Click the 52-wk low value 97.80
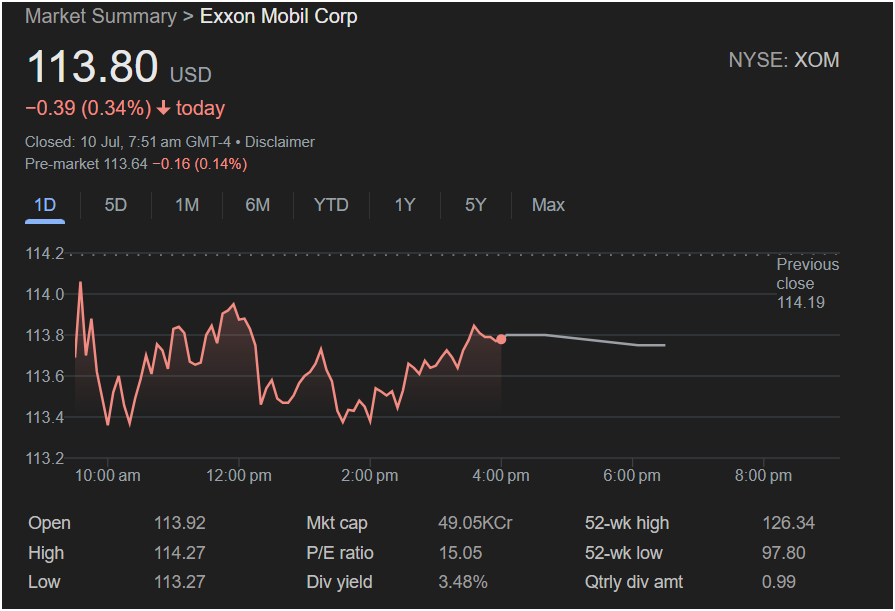The width and height of the screenshot is (895, 611). pos(784,553)
